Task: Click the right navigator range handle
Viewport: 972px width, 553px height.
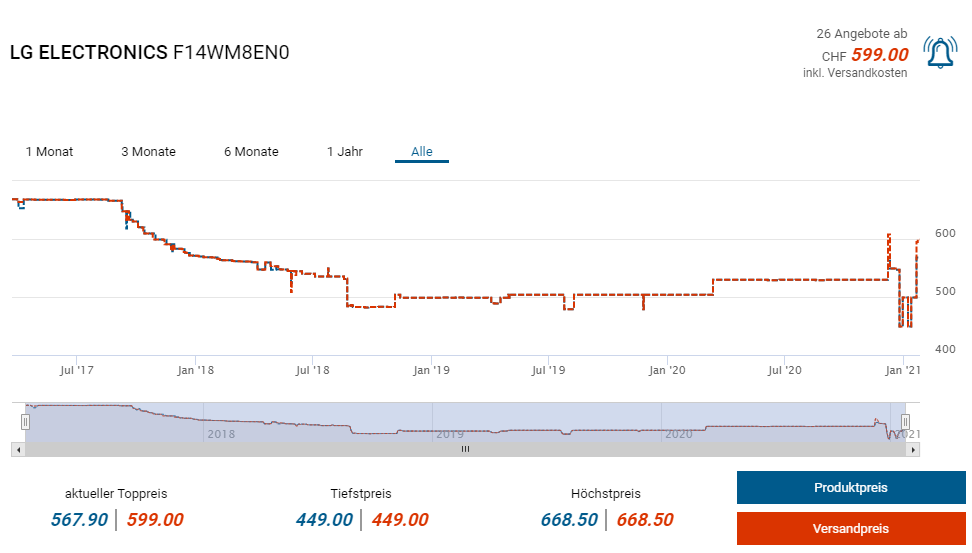Action: point(905,422)
